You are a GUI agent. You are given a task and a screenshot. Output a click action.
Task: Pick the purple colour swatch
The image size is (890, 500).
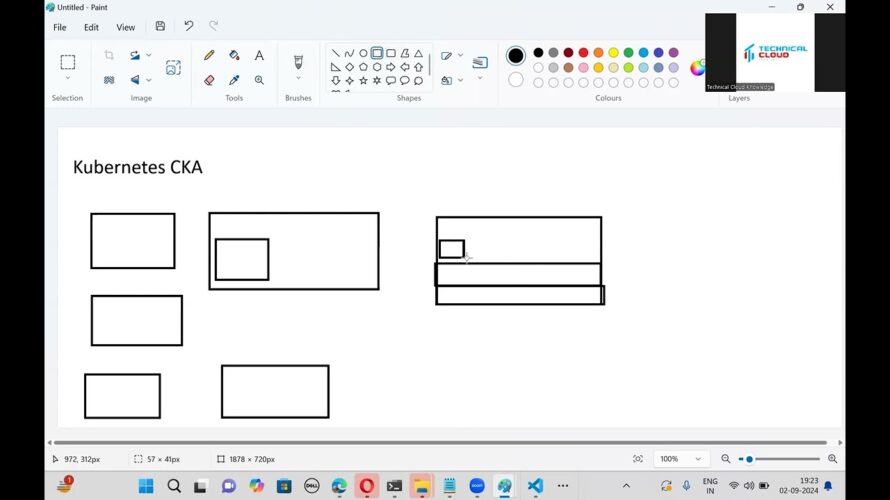click(673, 53)
